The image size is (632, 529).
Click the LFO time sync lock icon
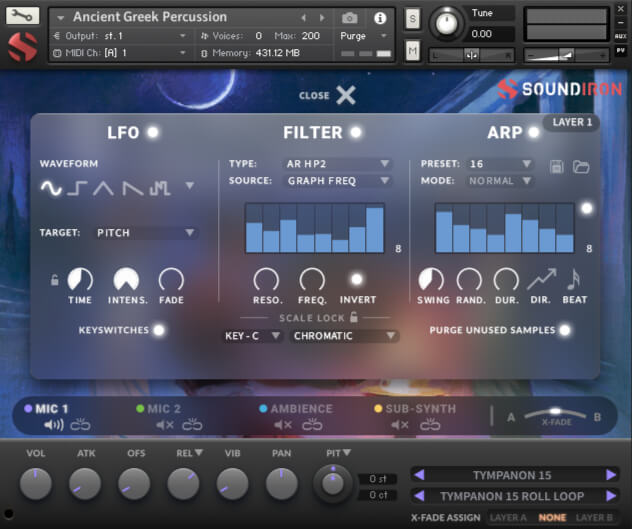coord(54,279)
